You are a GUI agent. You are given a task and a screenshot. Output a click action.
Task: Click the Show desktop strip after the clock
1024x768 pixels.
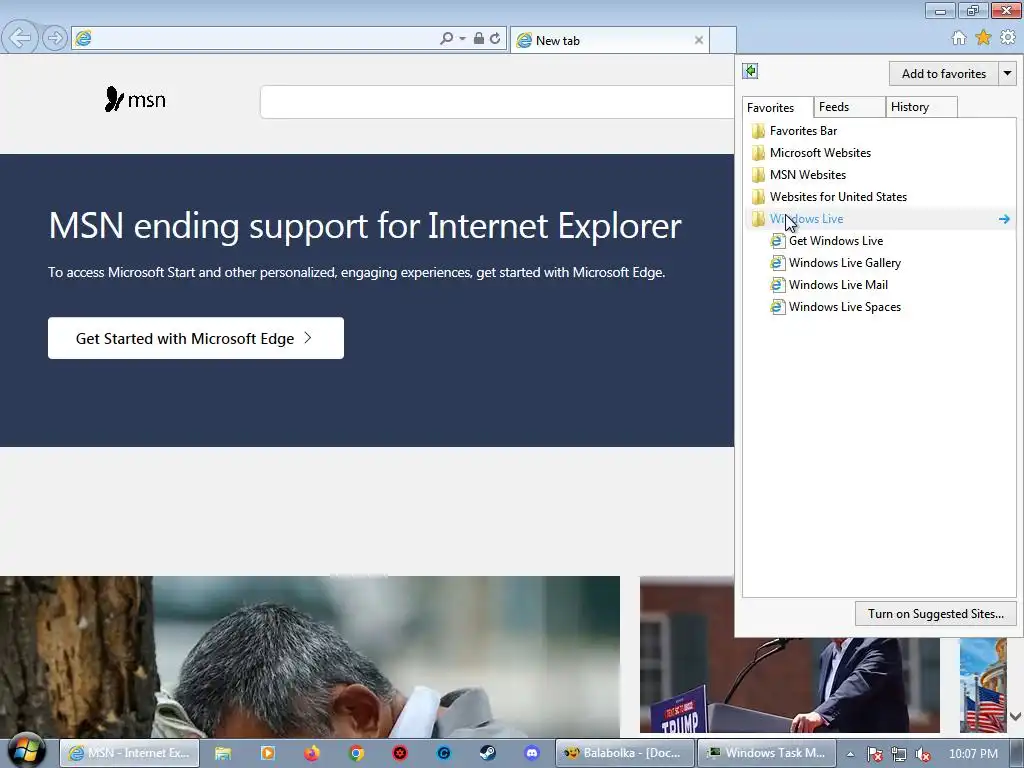click(x=1017, y=754)
